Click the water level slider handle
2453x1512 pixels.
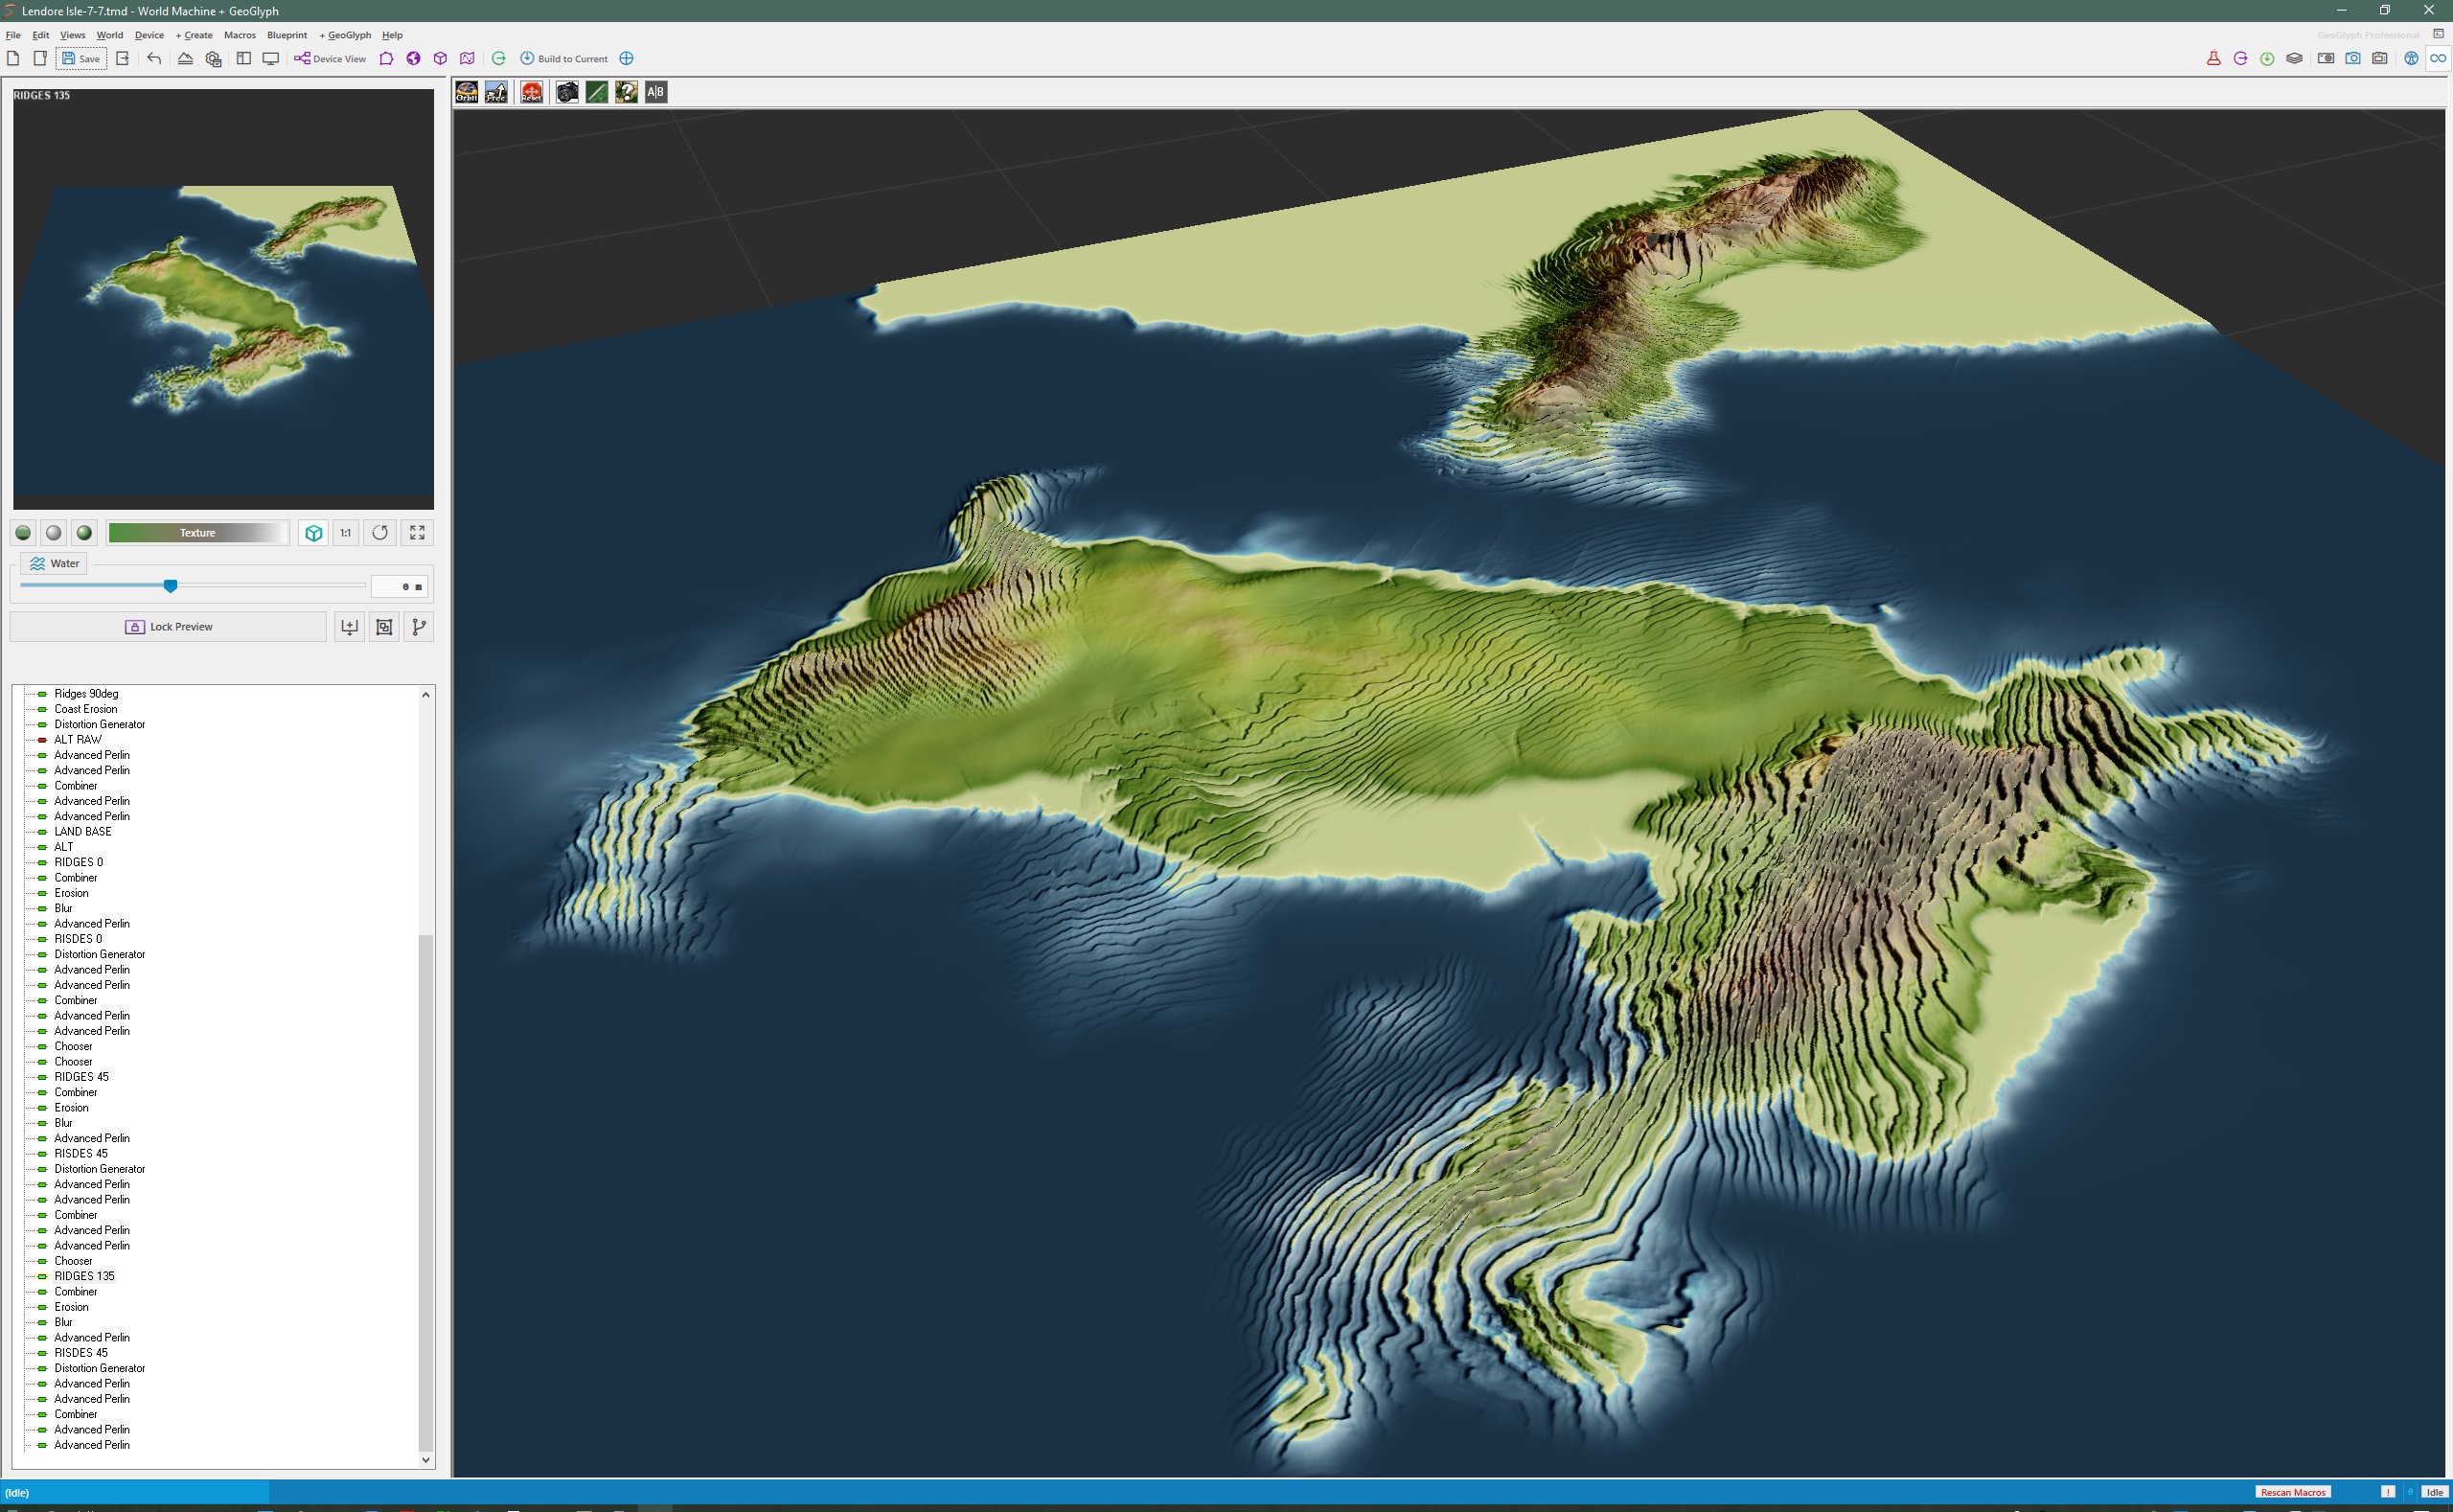click(170, 586)
